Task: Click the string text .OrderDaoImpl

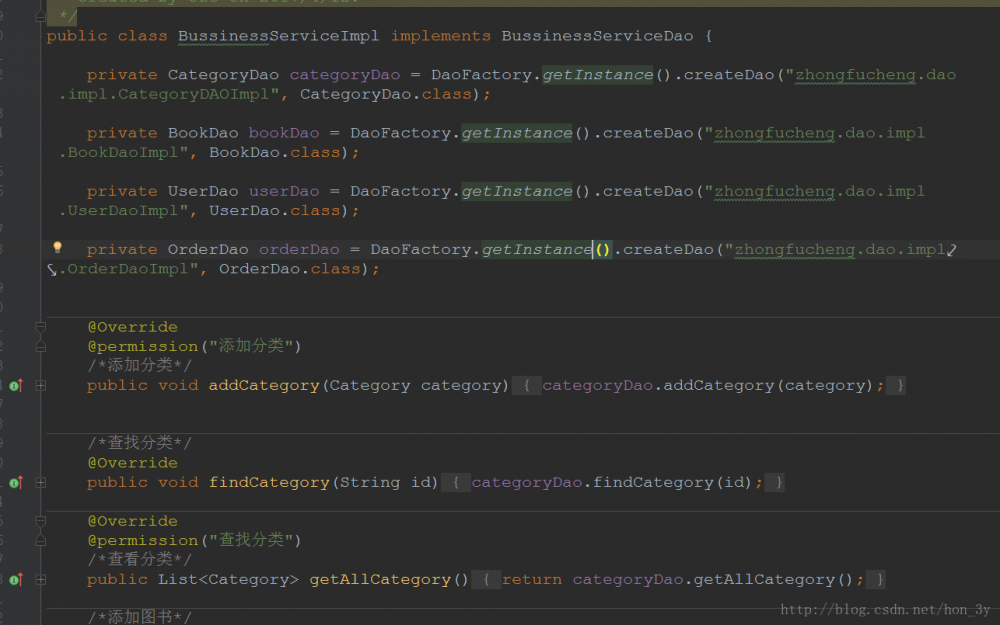Action: pyautogui.click(x=123, y=268)
